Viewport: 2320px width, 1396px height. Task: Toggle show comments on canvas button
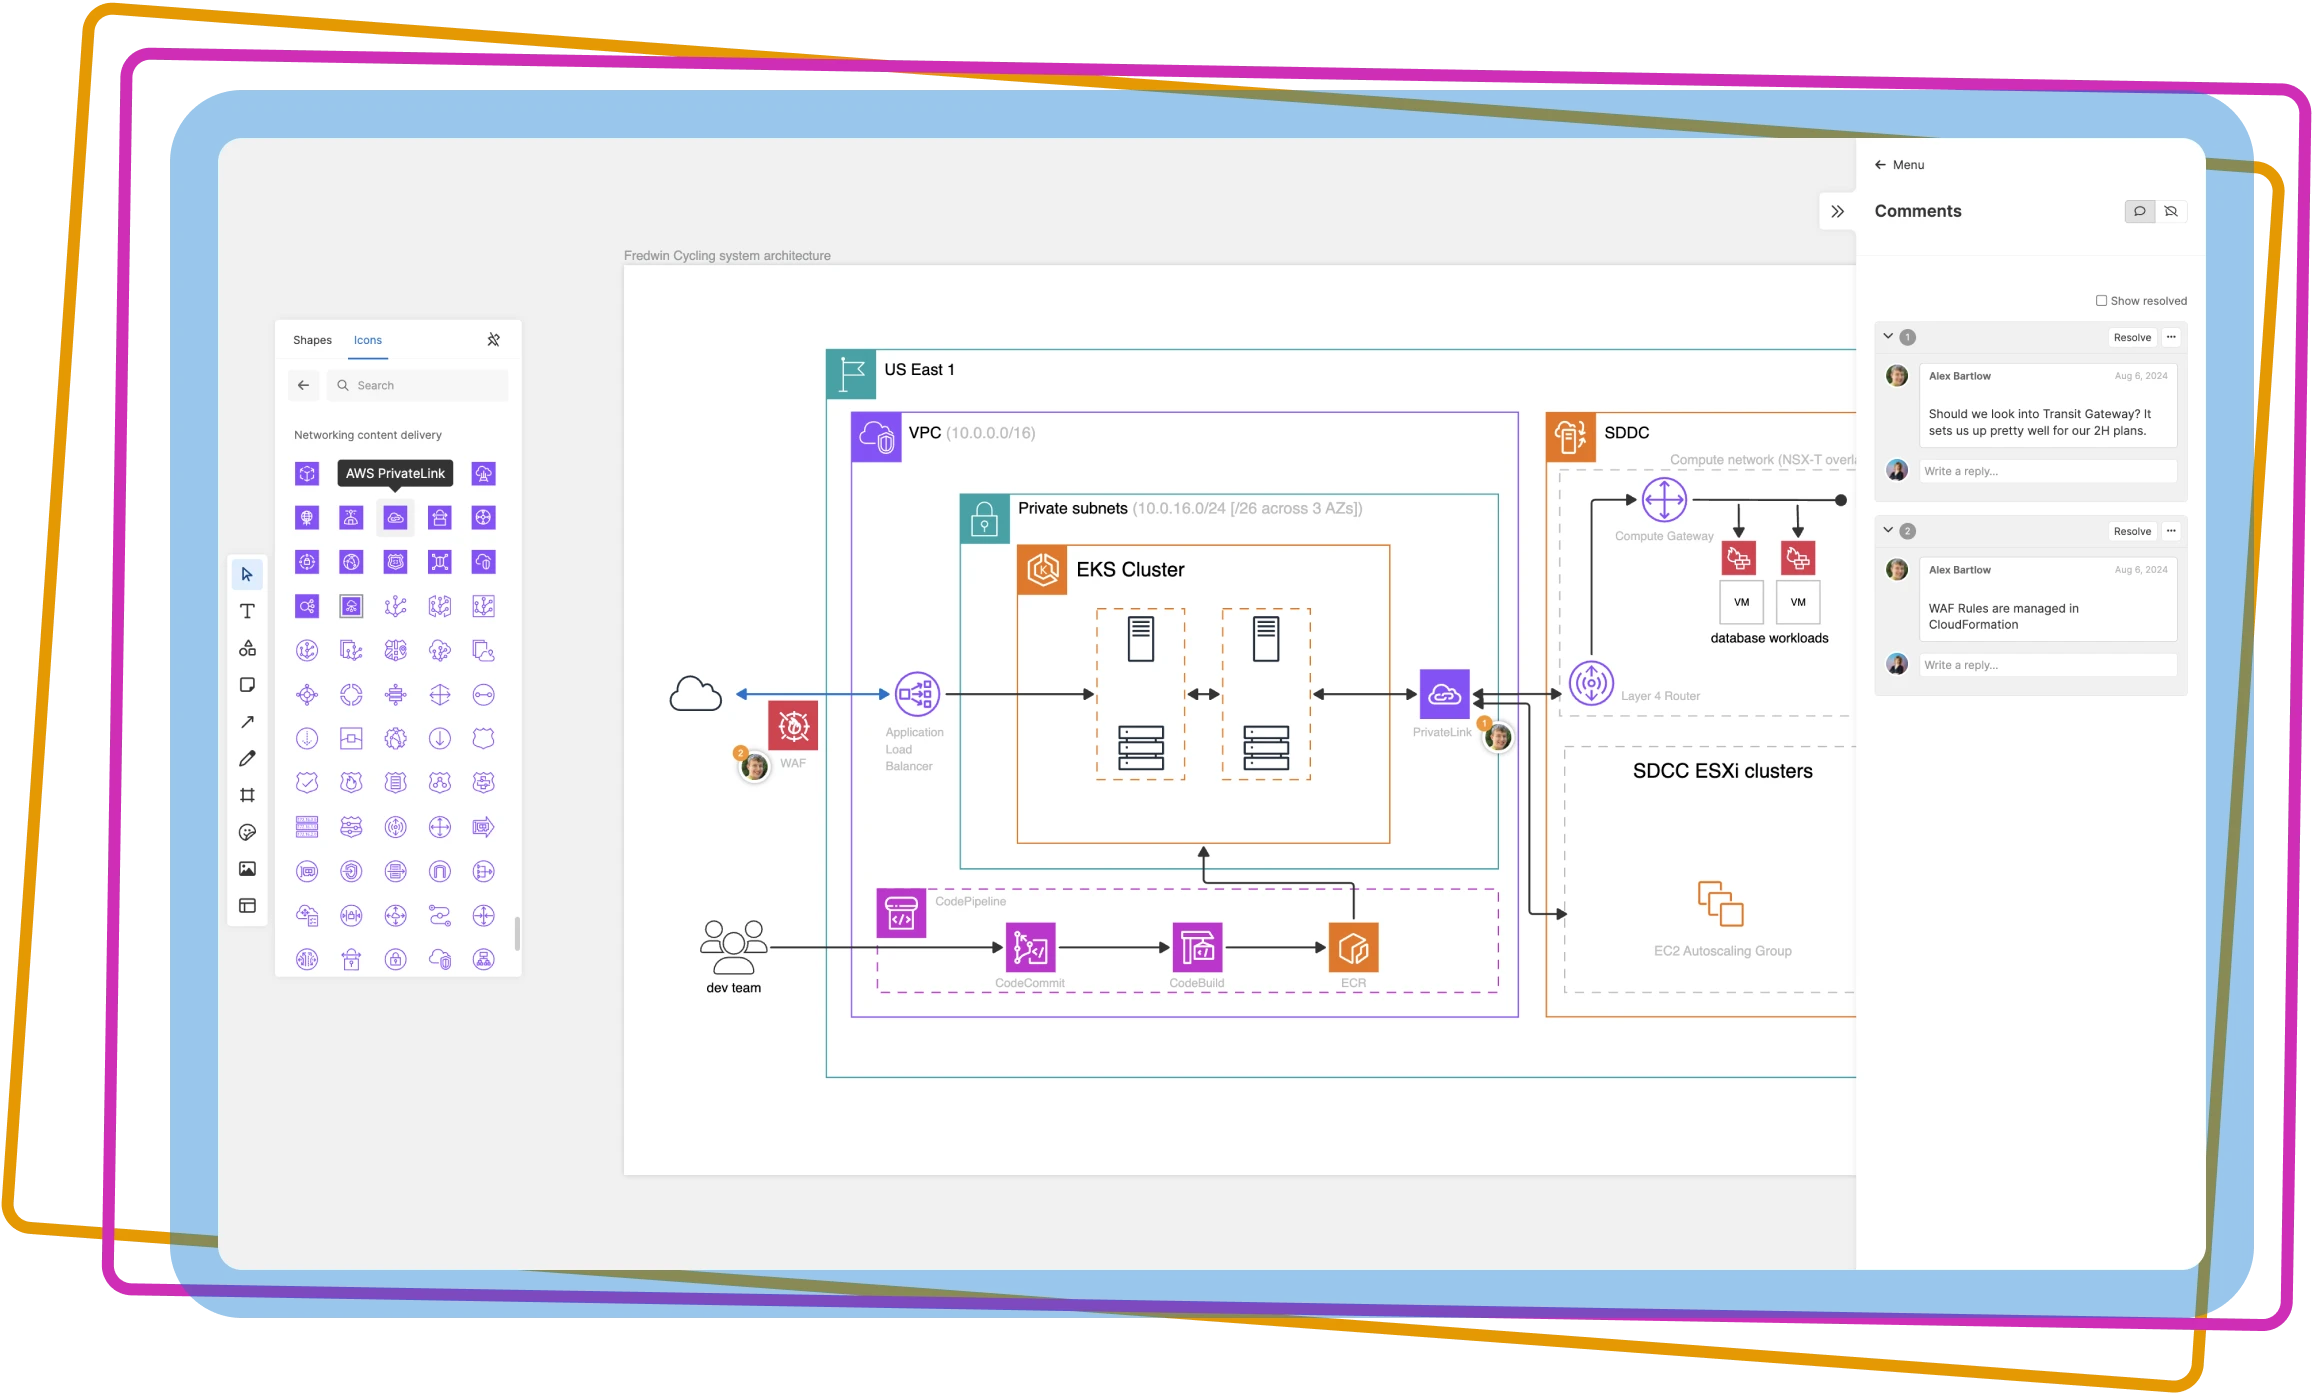click(x=2139, y=211)
